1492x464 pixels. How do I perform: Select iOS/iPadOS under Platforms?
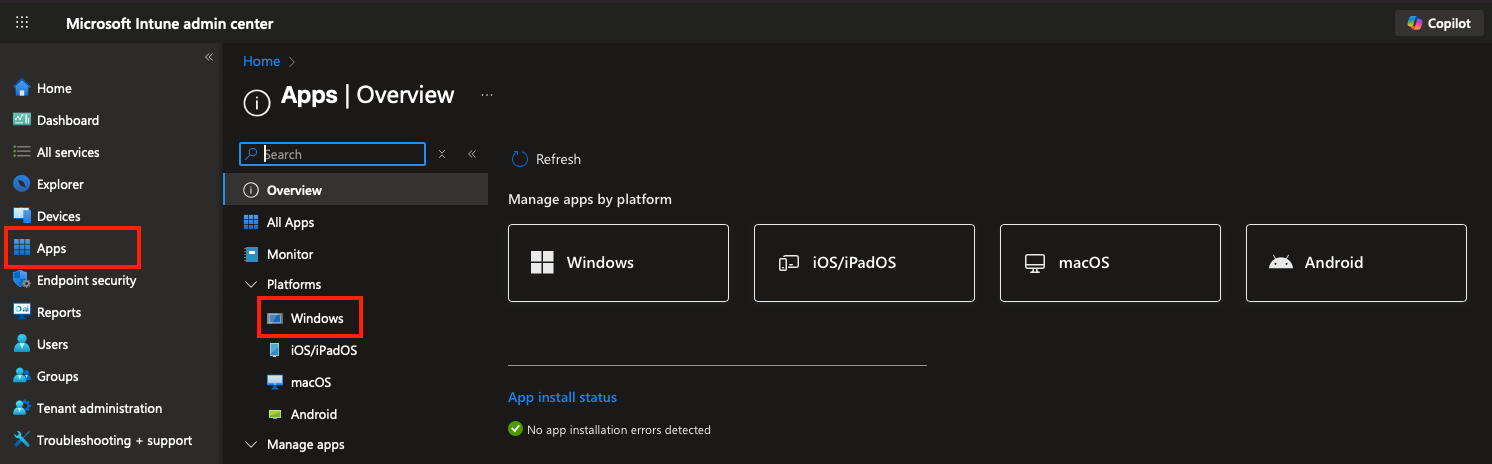point(323,350)
